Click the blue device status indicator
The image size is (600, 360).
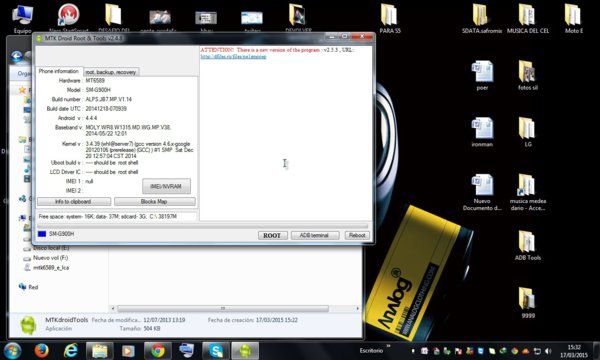(x=42, y=234)
